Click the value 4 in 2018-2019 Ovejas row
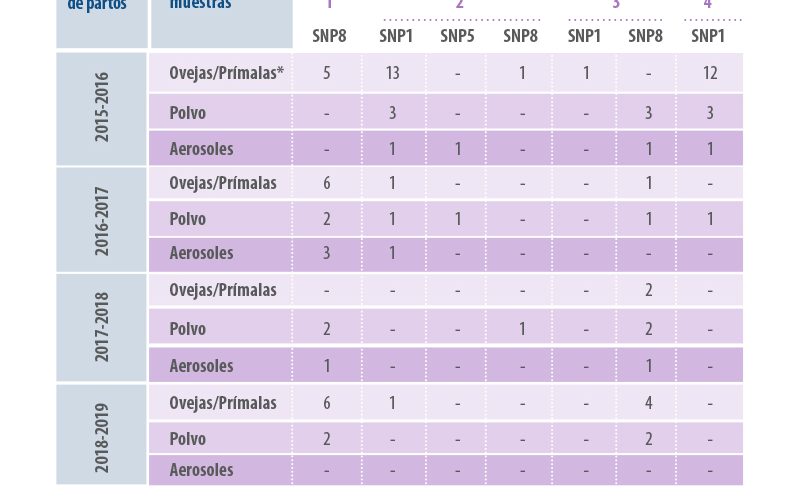This screenshot has width=800, height=500. coord(648,403)
